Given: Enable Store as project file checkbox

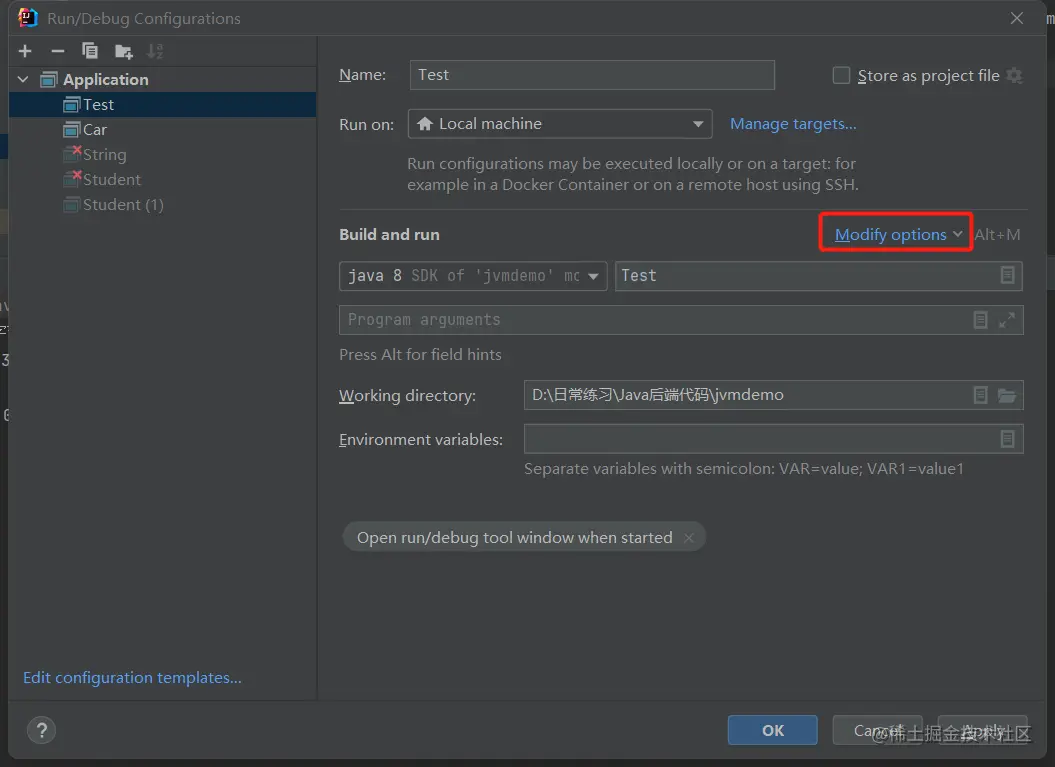Looking at the screenshot, I should pos(841,75).
